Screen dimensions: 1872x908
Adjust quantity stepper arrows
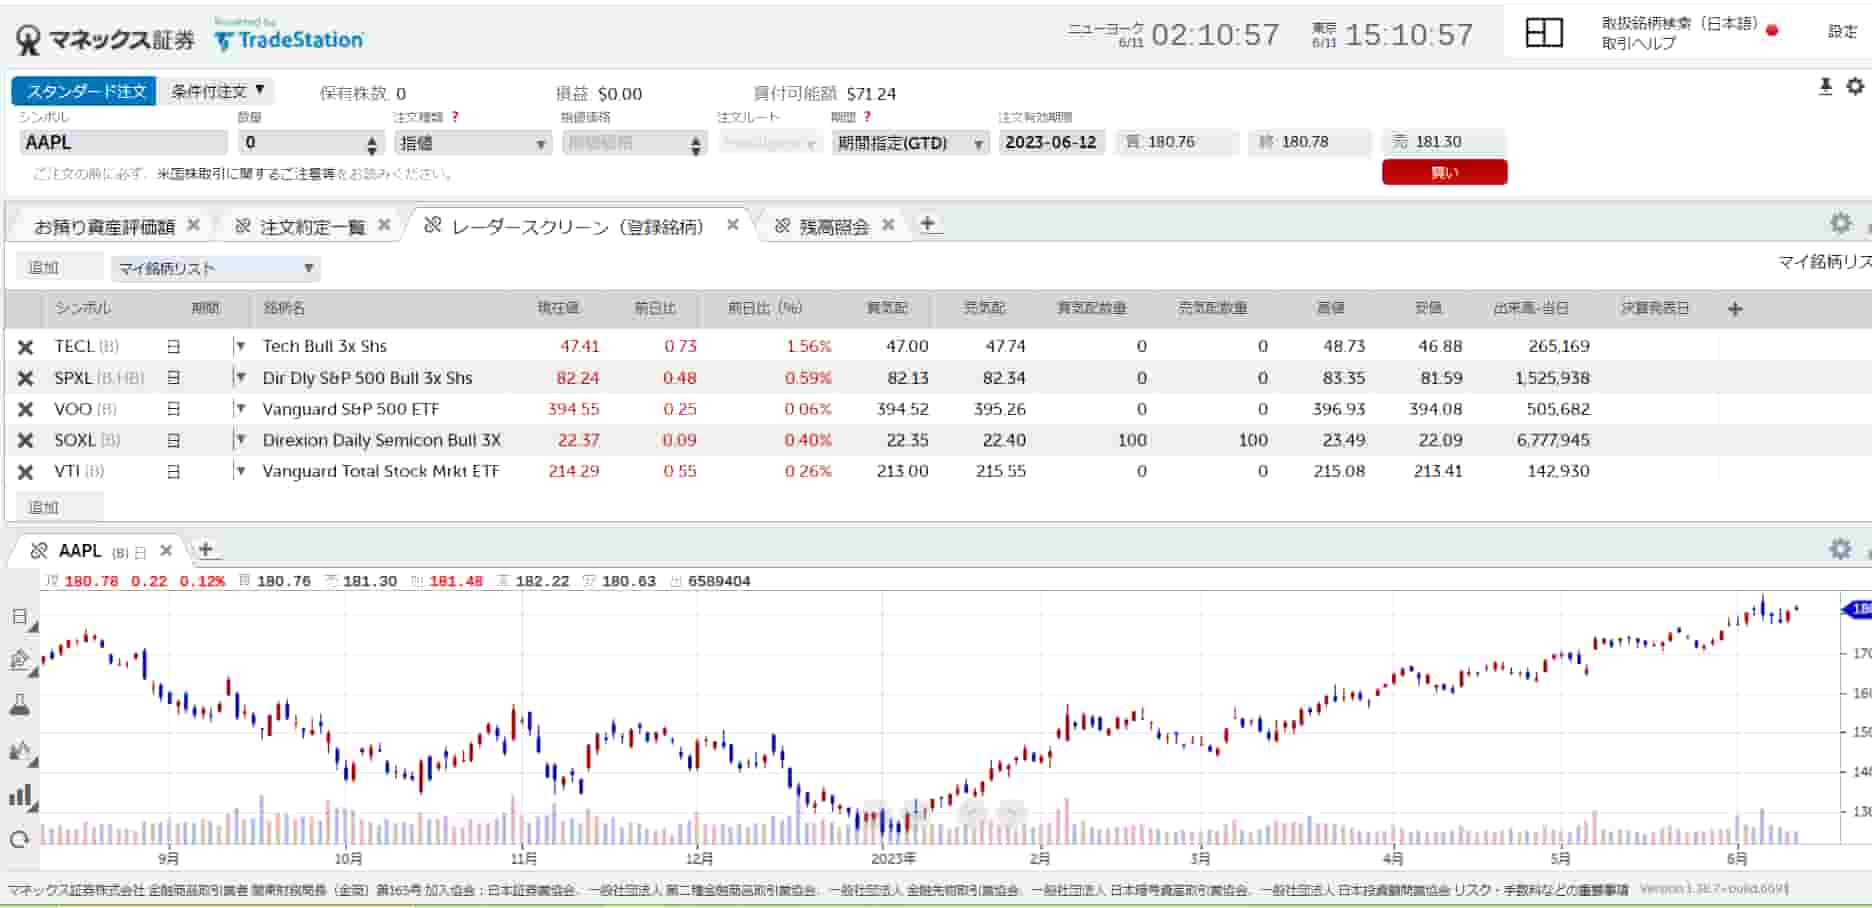(x=372, y=144)
